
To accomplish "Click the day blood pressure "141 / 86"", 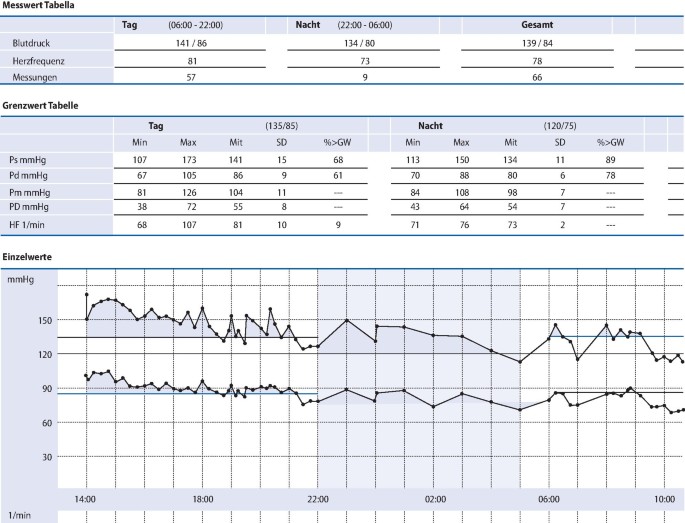I will click(x=191, y=43).
